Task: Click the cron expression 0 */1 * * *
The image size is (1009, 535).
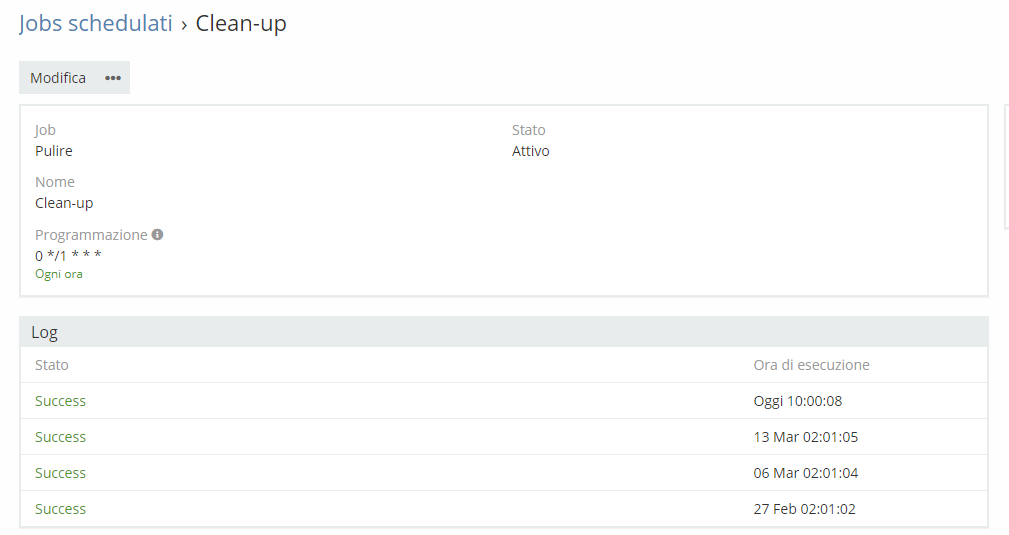Action: 68,255
